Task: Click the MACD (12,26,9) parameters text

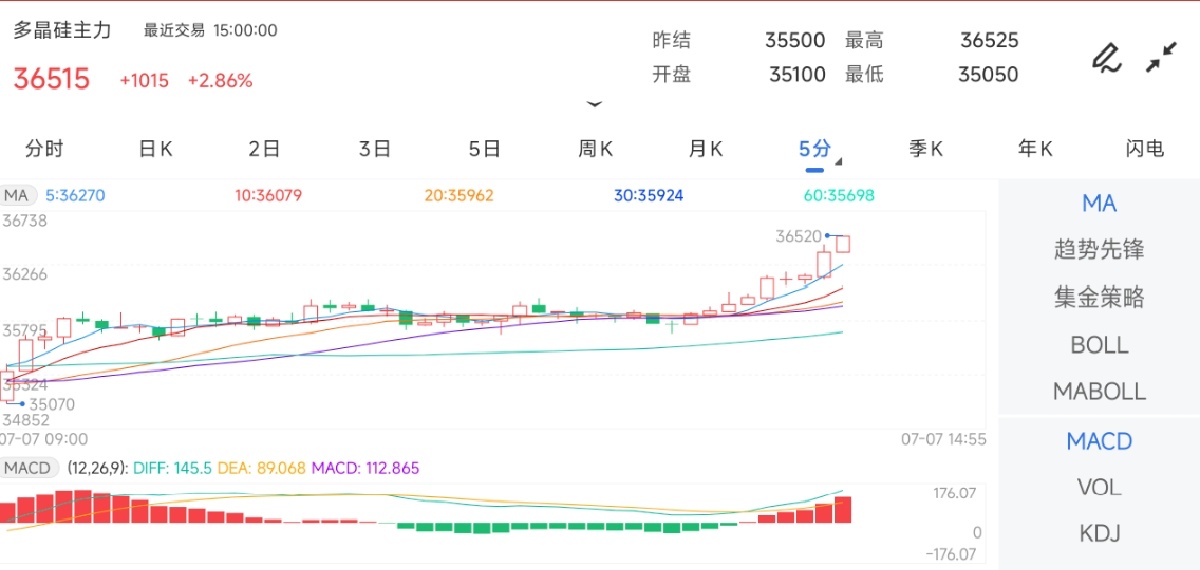Action: [x=97, y=467]
